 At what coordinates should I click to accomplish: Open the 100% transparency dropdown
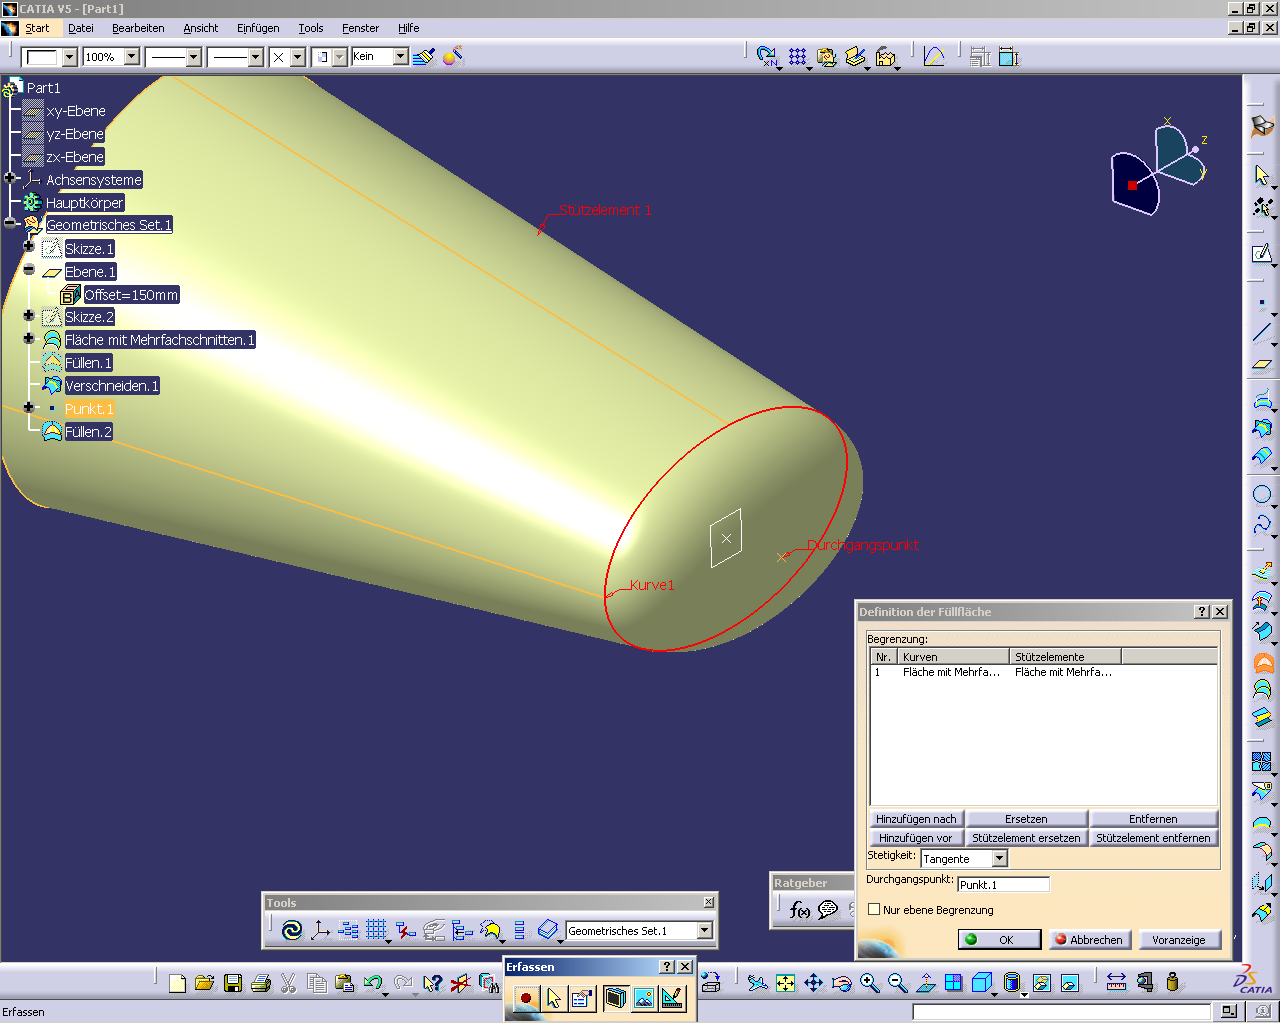[132, 57]
